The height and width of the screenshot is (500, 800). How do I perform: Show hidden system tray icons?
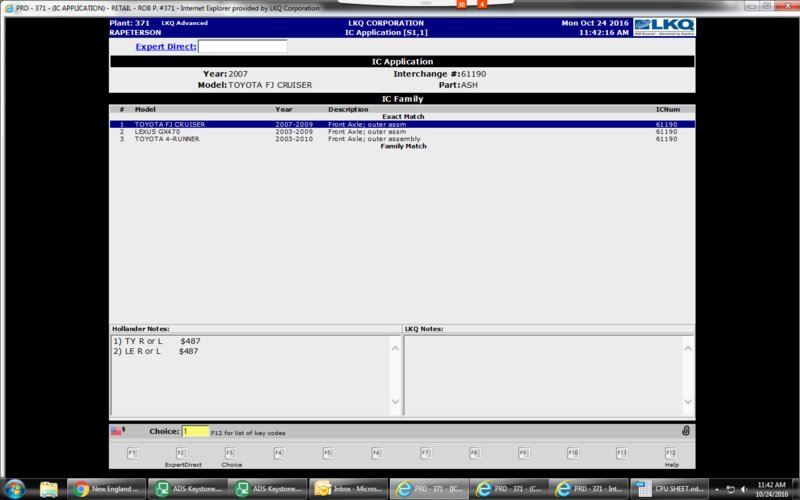716,489
